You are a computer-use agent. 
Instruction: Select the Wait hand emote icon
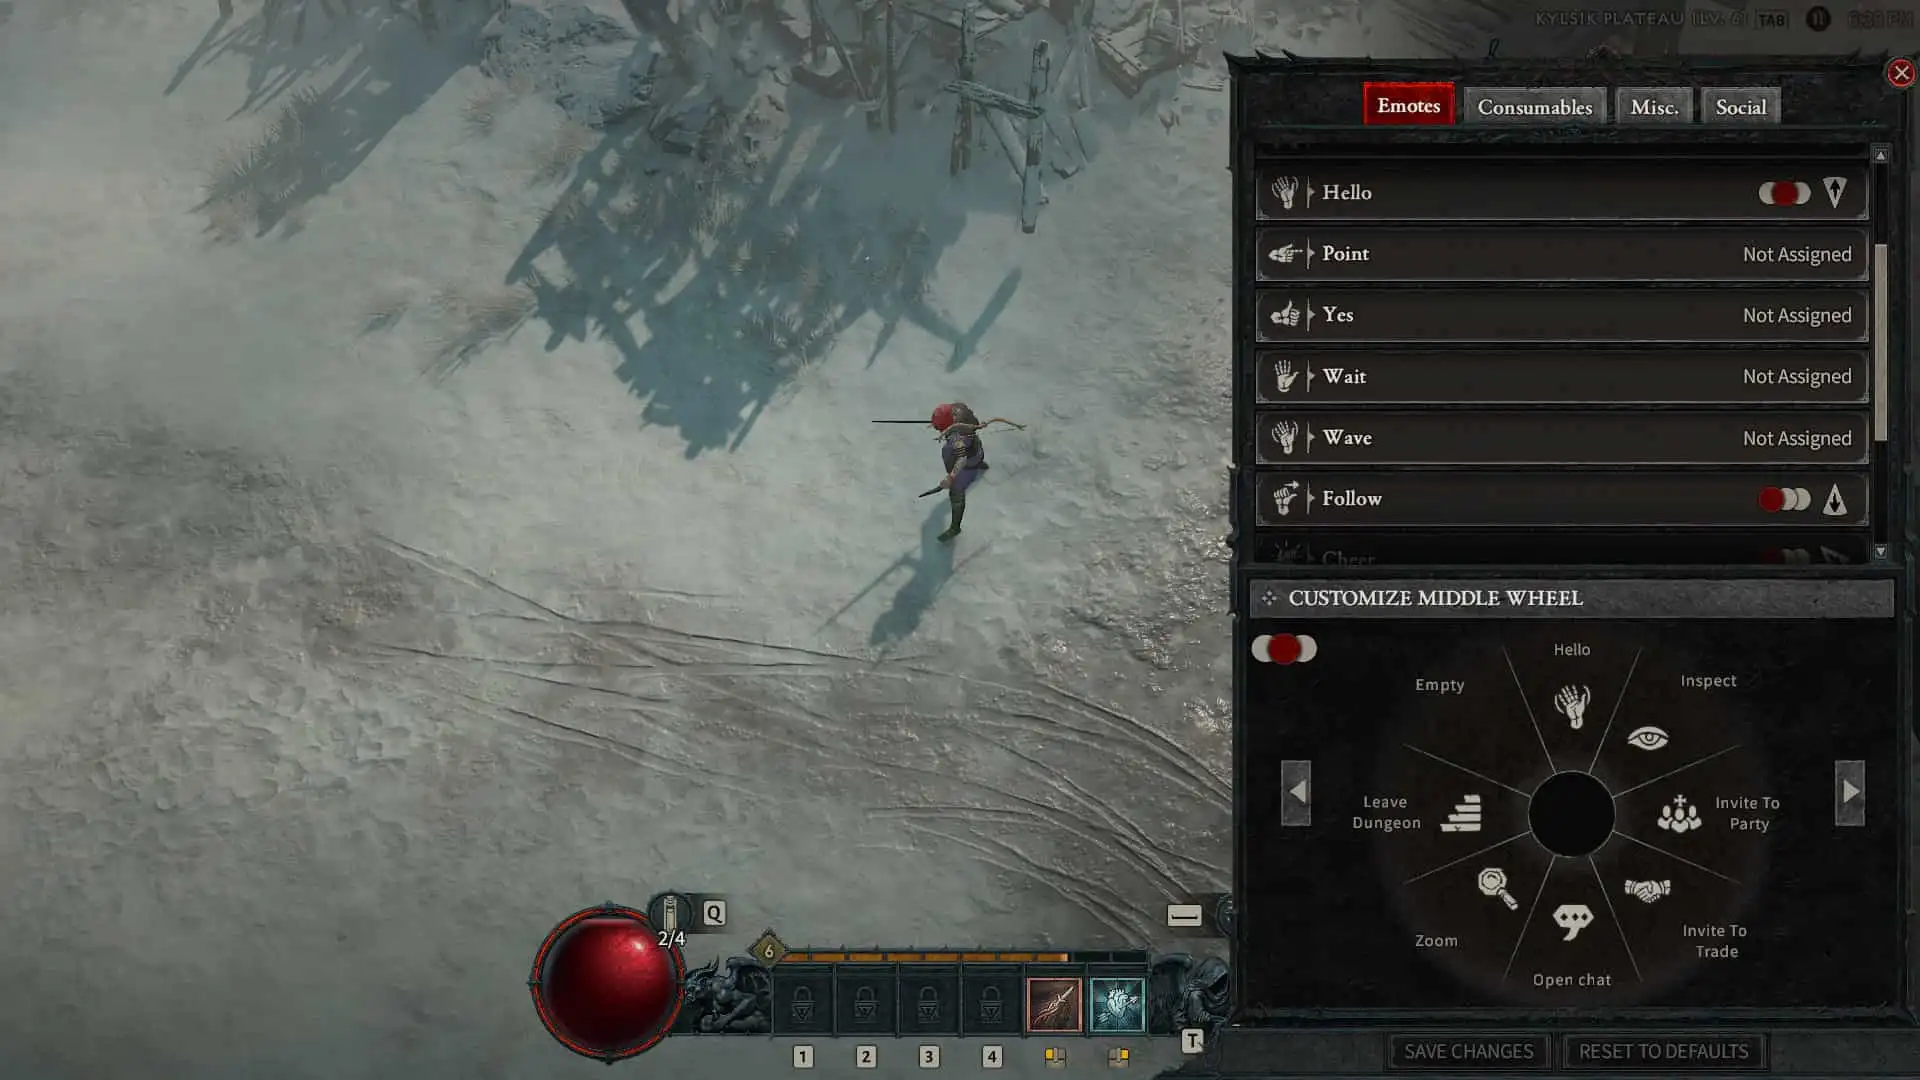coord(1284,376)
